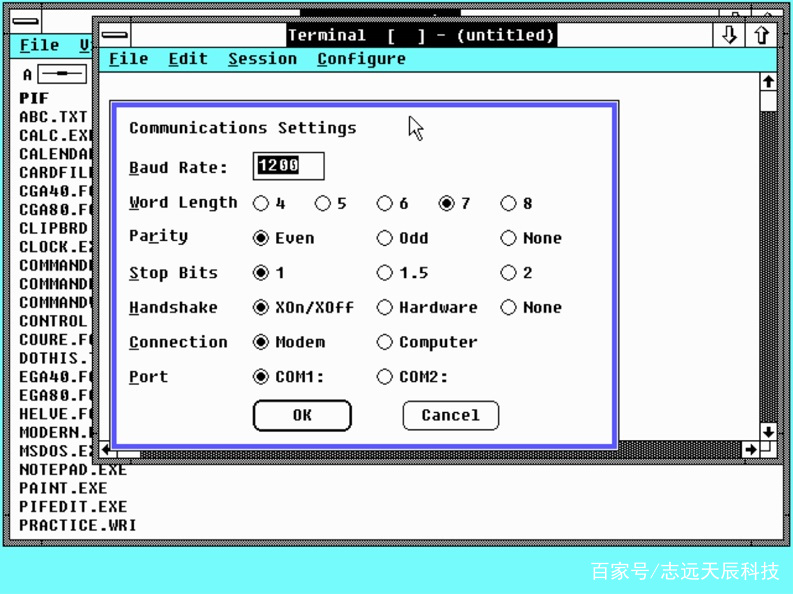
Task: Open the Configure menu
Action: pyautogui.click(x=362, y=59)
